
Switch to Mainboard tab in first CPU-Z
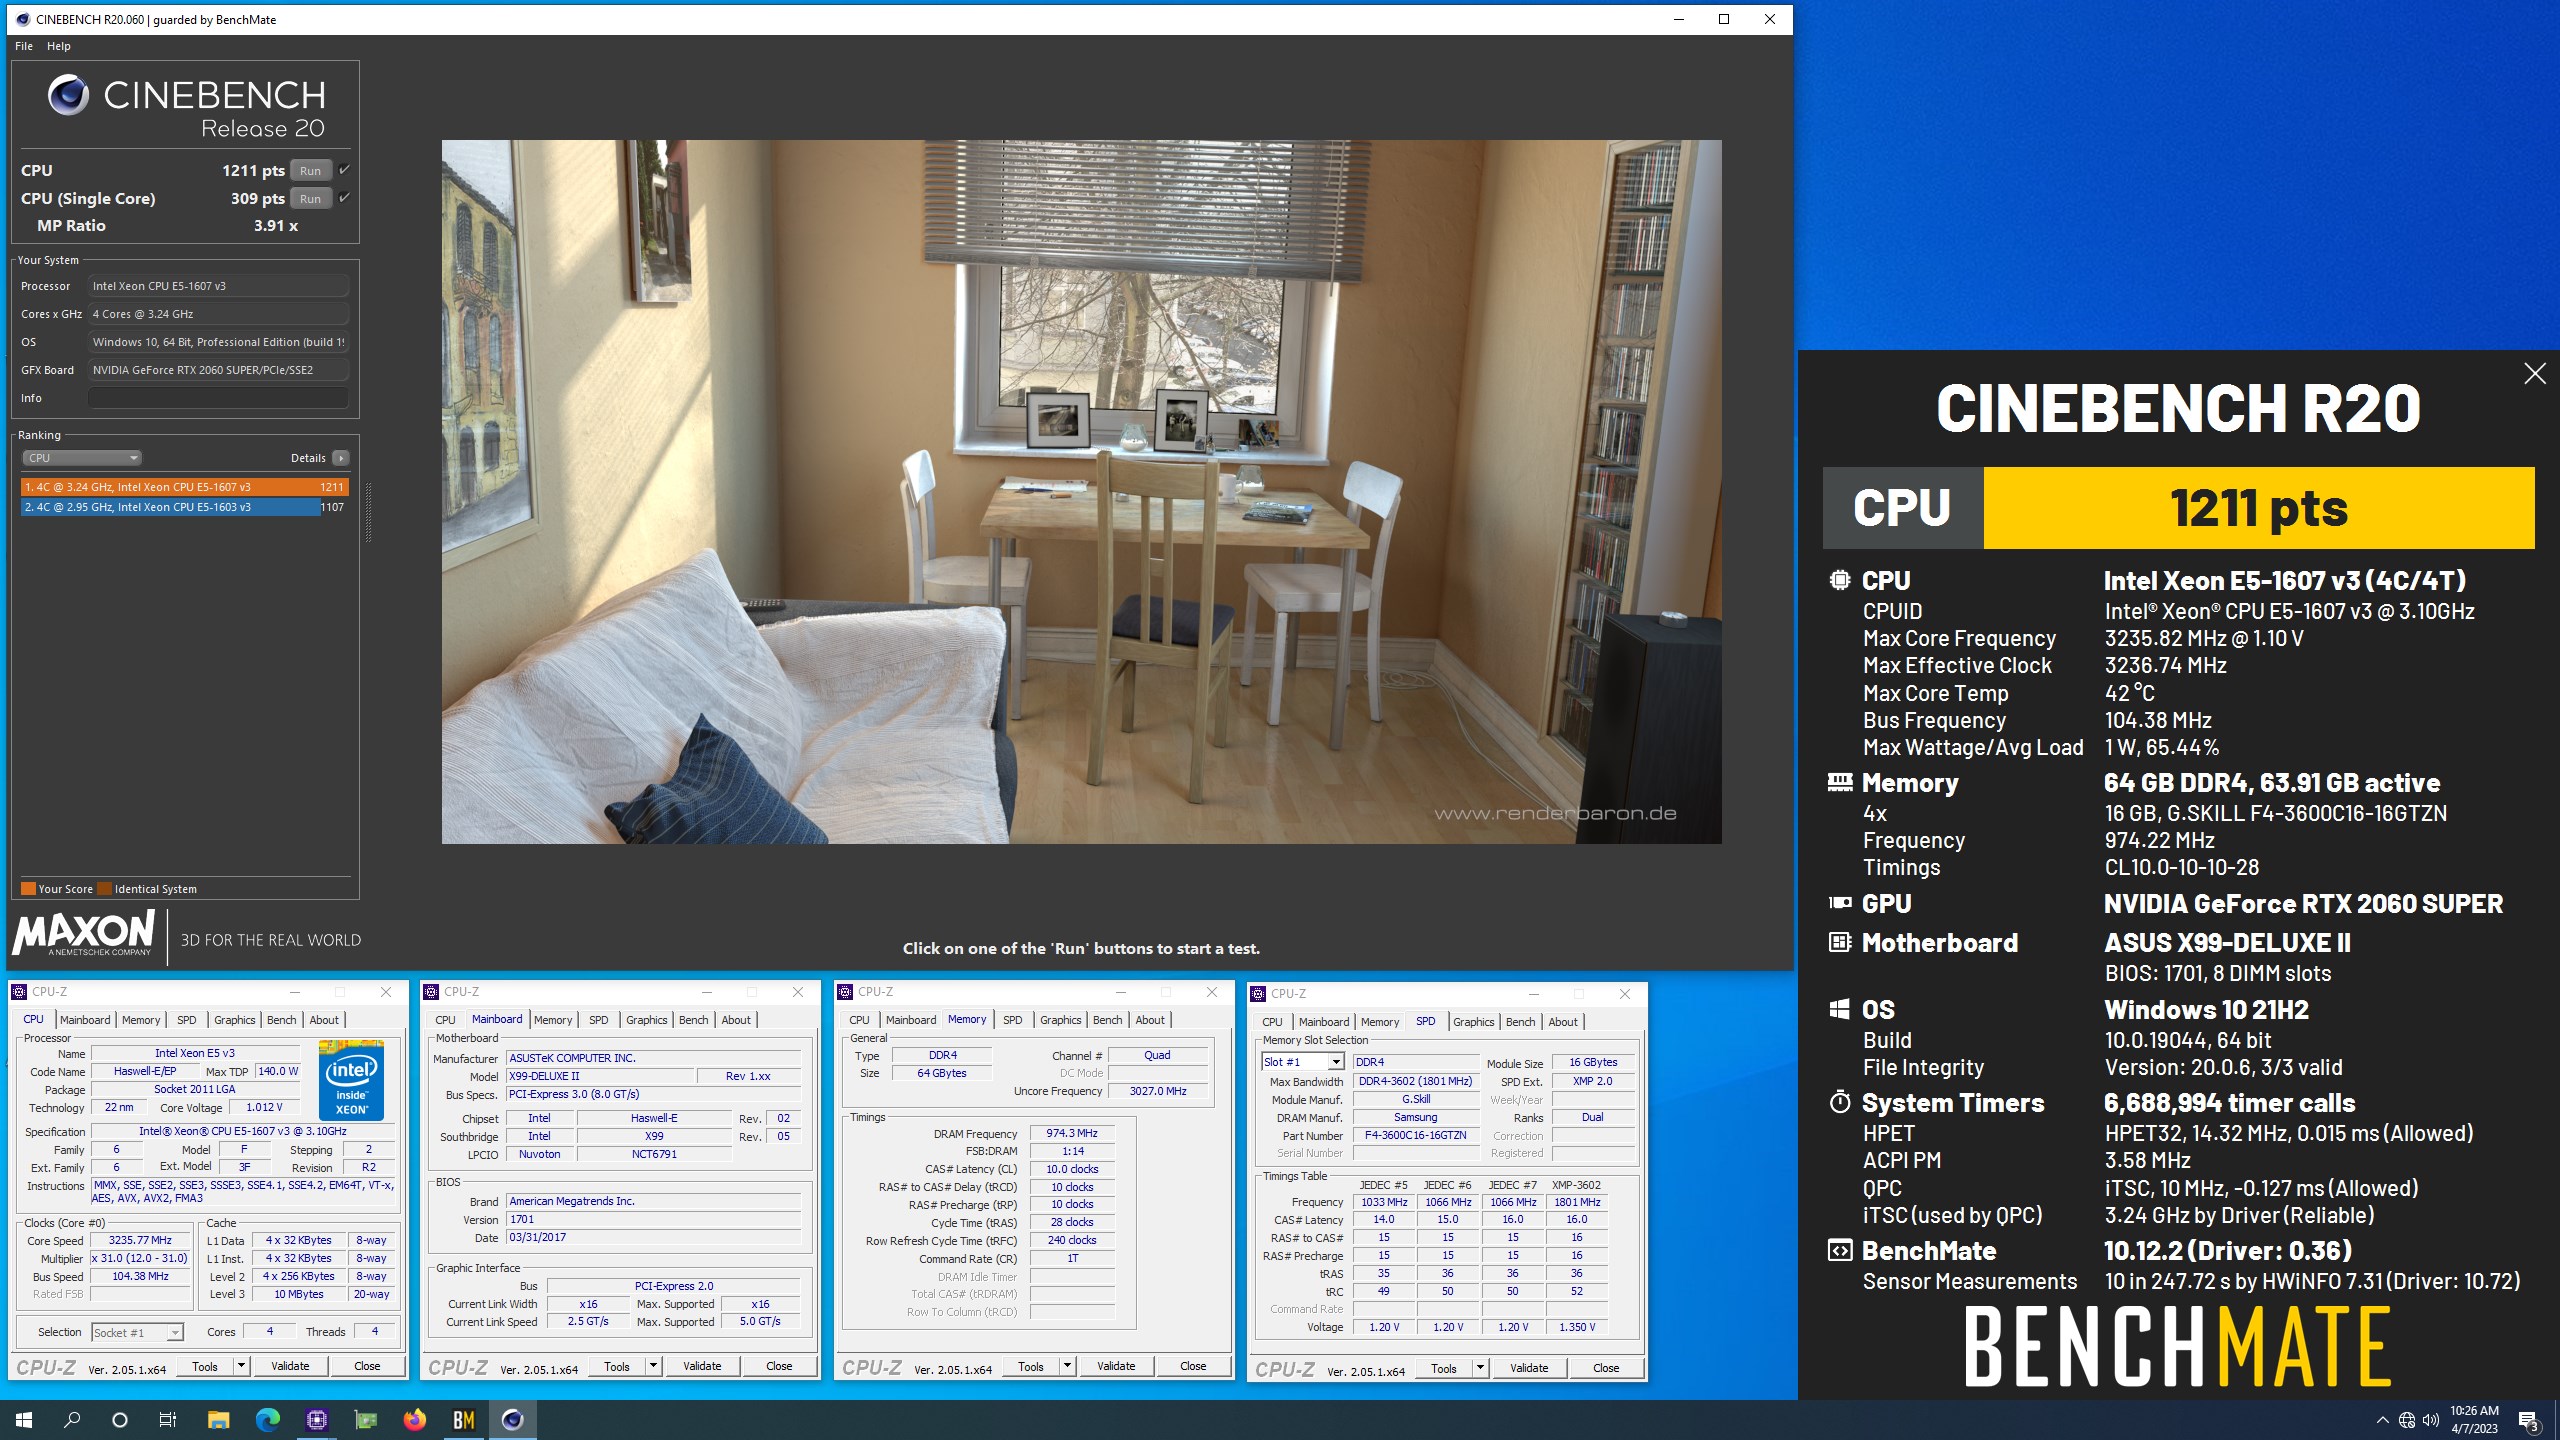(85, 1020)
